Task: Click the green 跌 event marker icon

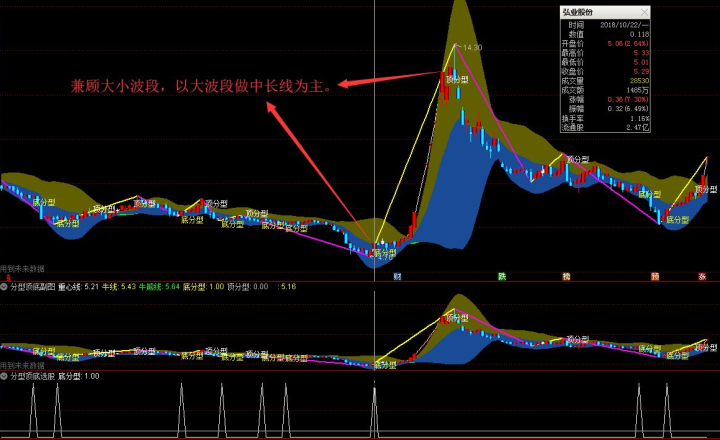Action: (502, 276)
